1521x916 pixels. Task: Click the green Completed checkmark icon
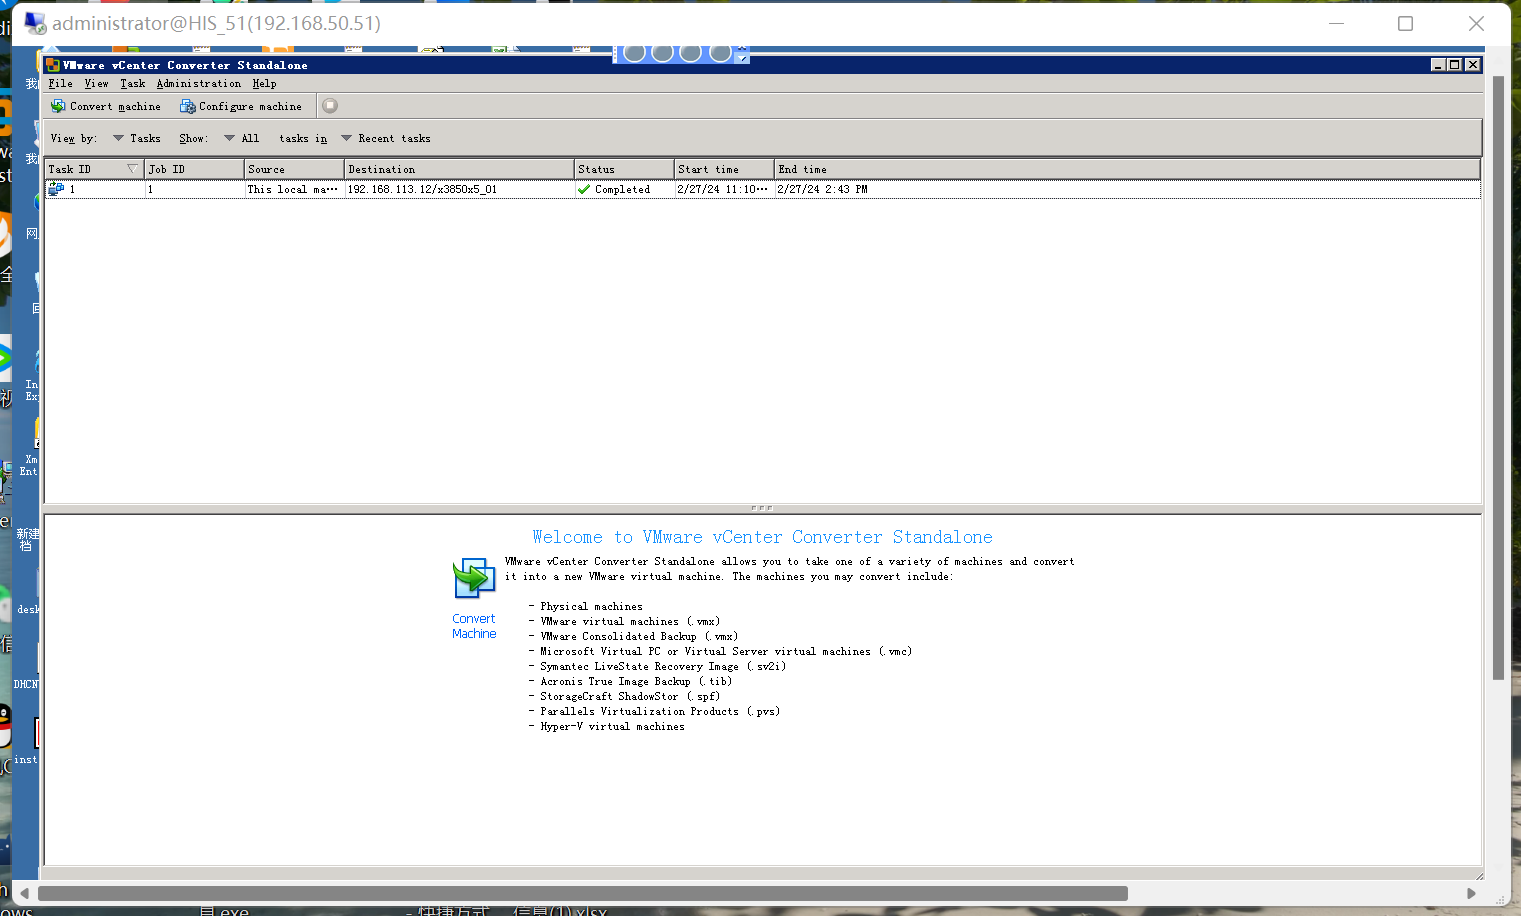(x=584, y=189)
